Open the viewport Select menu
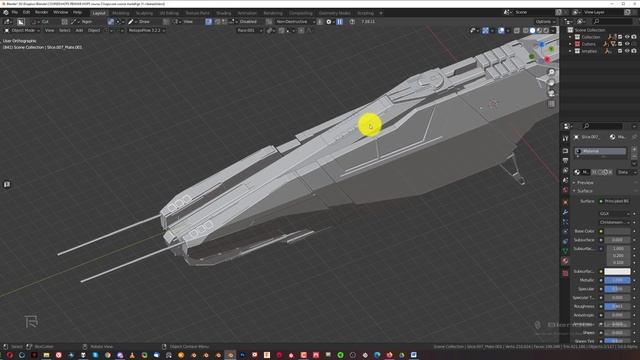640x360 pixels. 64,30
